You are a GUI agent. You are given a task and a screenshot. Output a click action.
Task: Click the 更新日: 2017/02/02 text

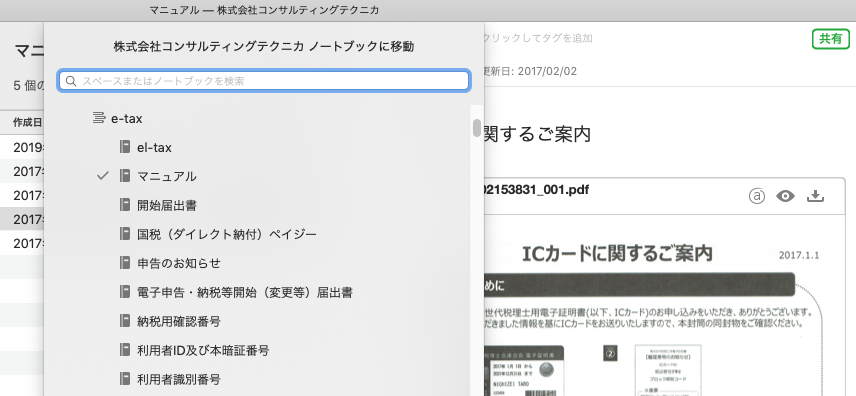tap(530, 71)
